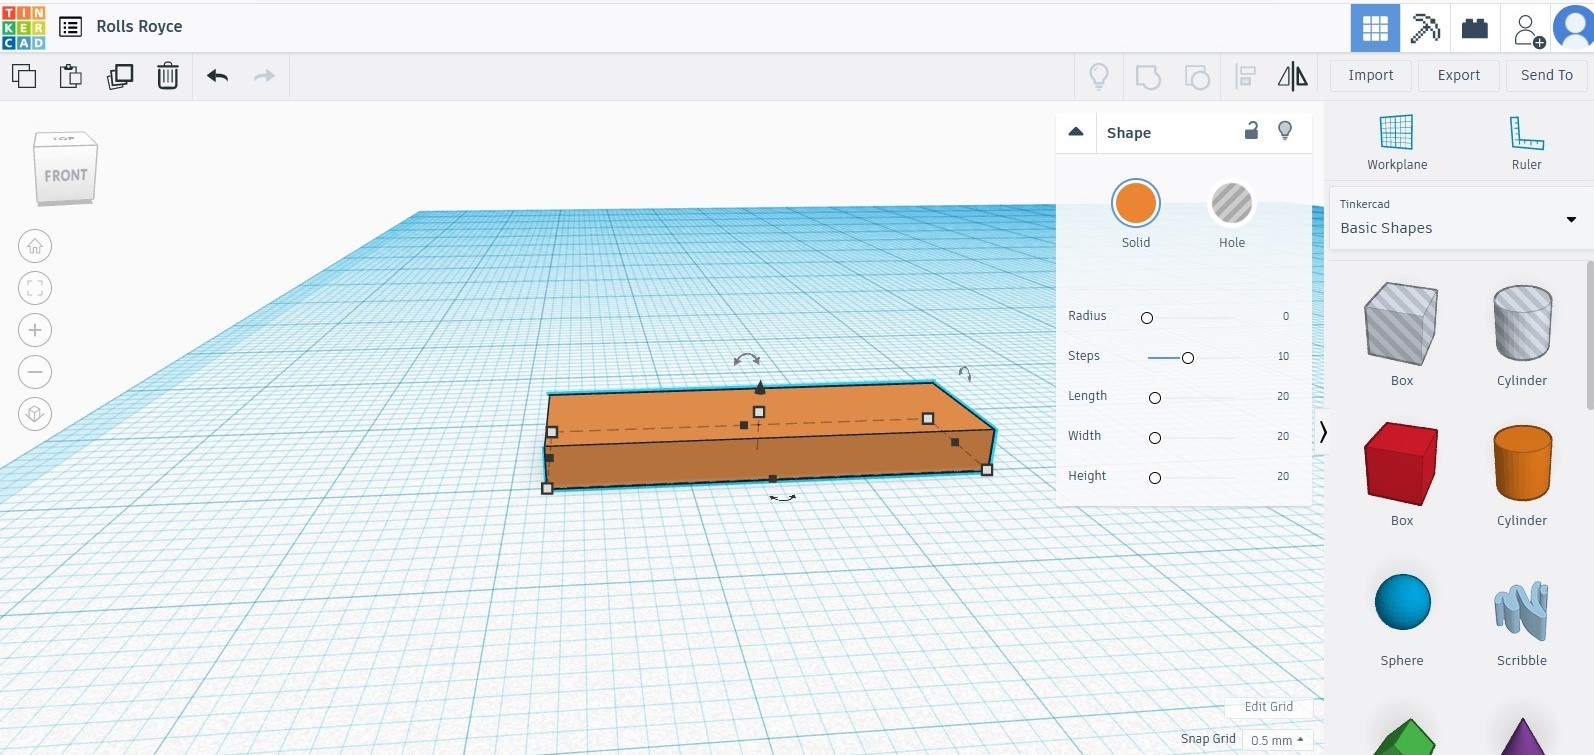Open the user account avatar

tap(1574, 27)
